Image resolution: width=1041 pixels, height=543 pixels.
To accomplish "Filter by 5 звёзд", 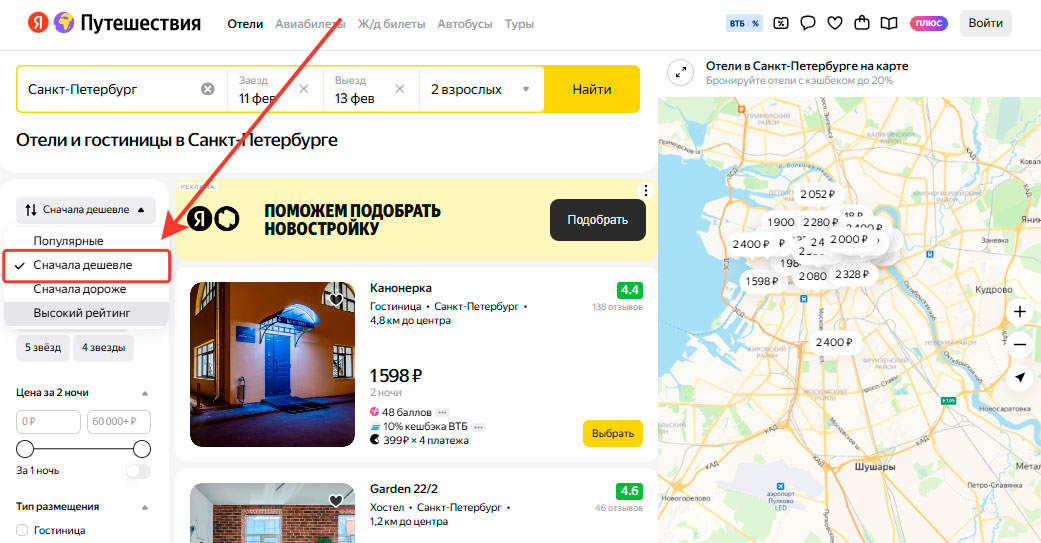I will click(x=43, y=348).
